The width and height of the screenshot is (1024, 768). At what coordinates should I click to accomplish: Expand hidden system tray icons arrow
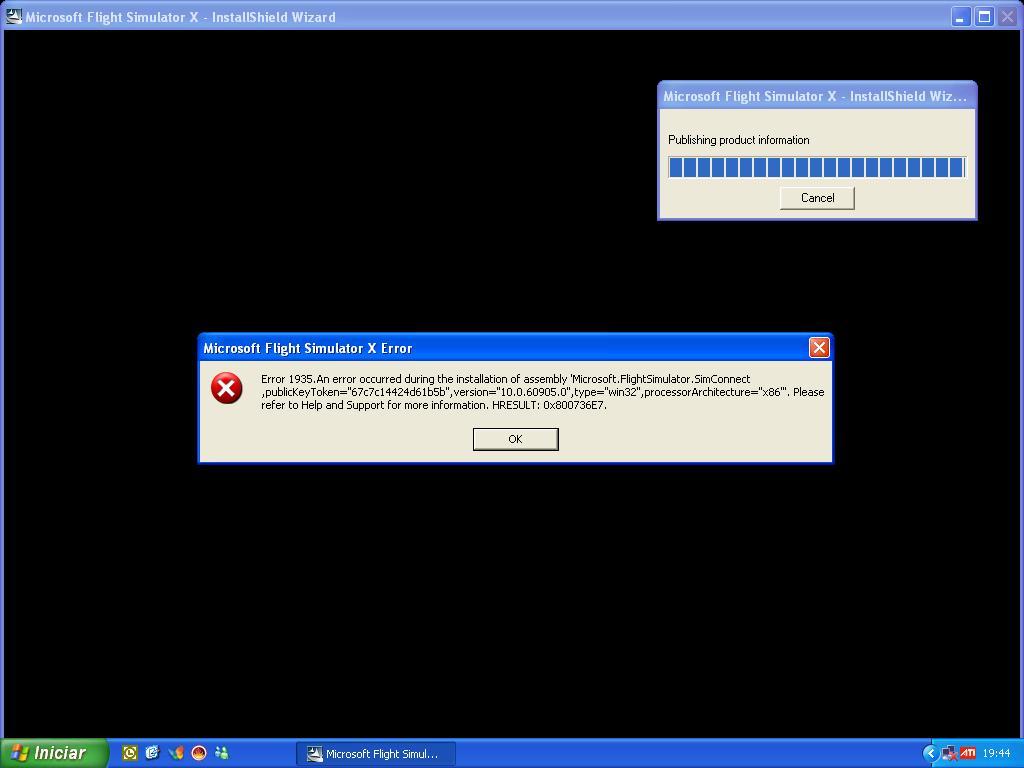(931, 753)
